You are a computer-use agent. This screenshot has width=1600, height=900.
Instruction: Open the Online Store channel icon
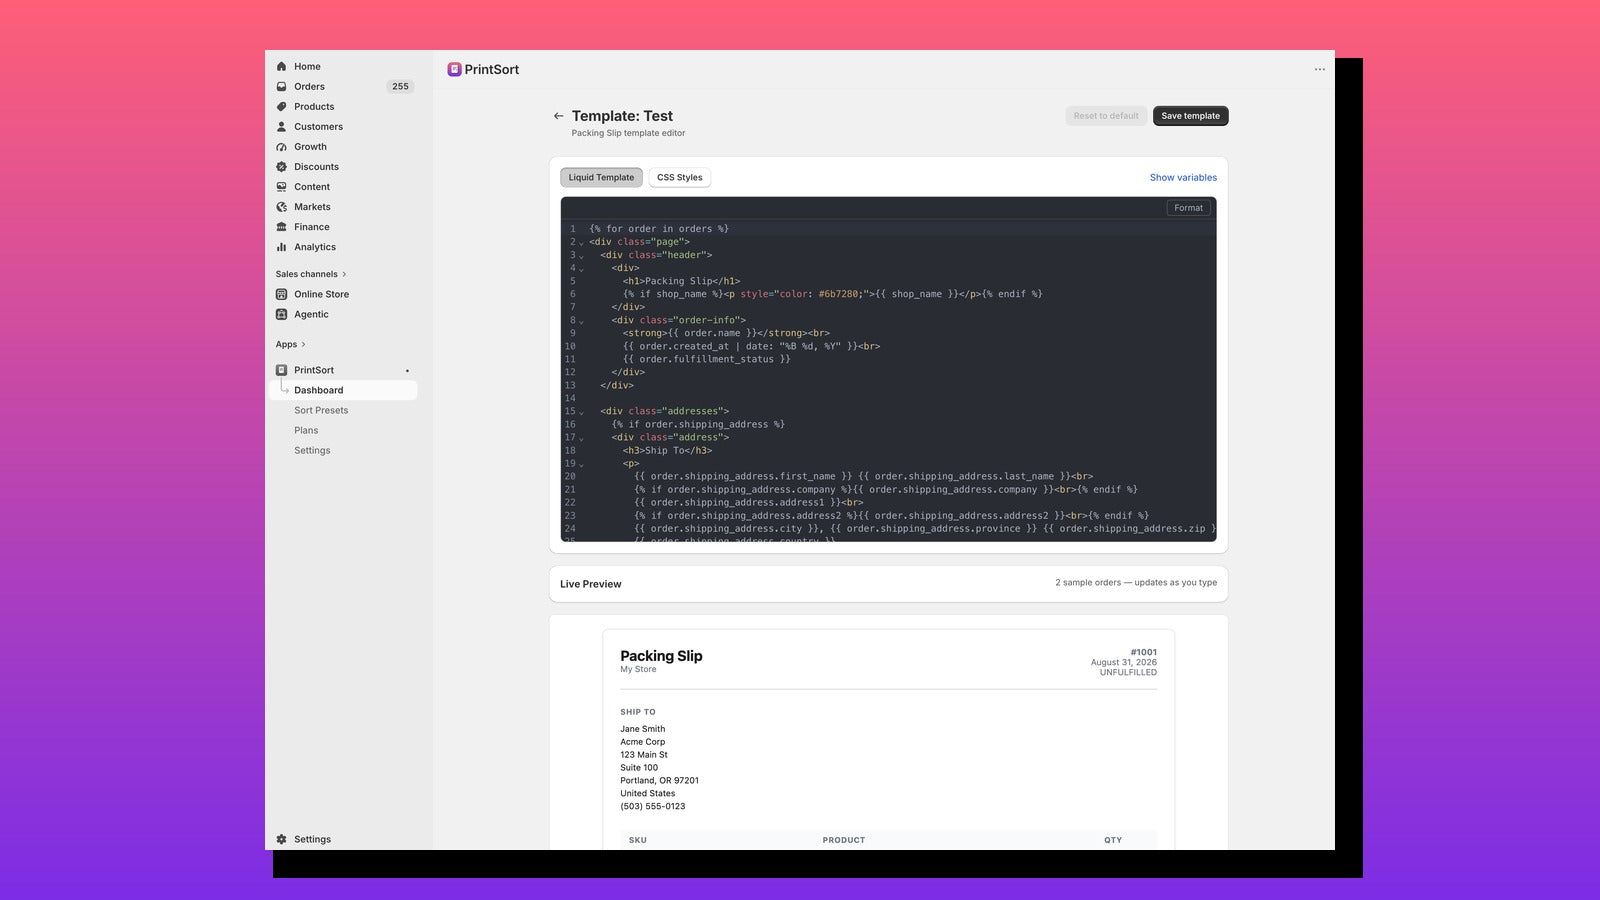click(281, 294)
